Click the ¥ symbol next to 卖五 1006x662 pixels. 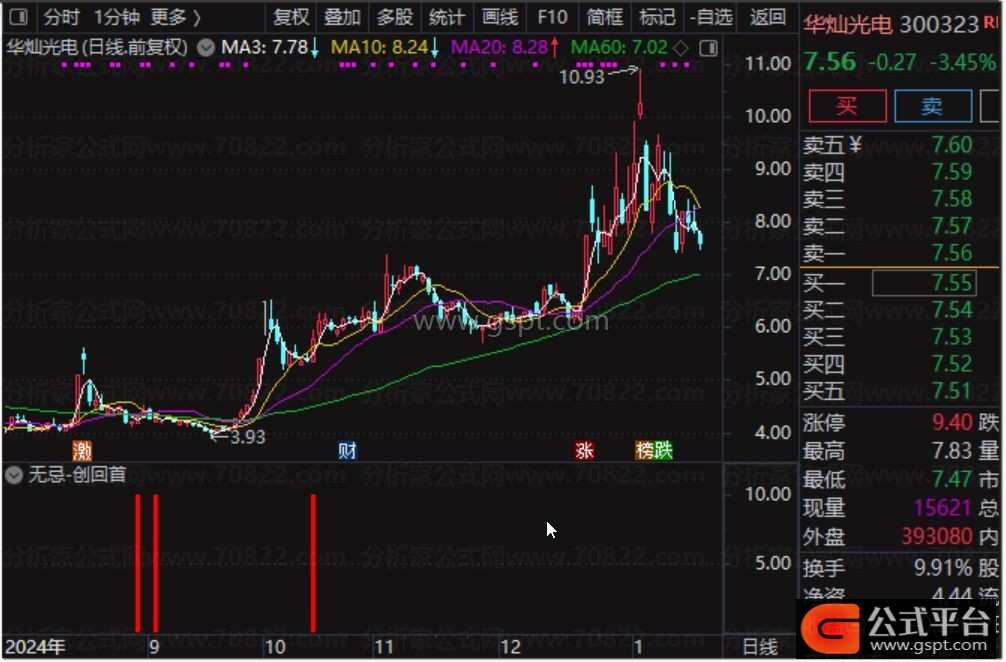[x=855, y=145]
